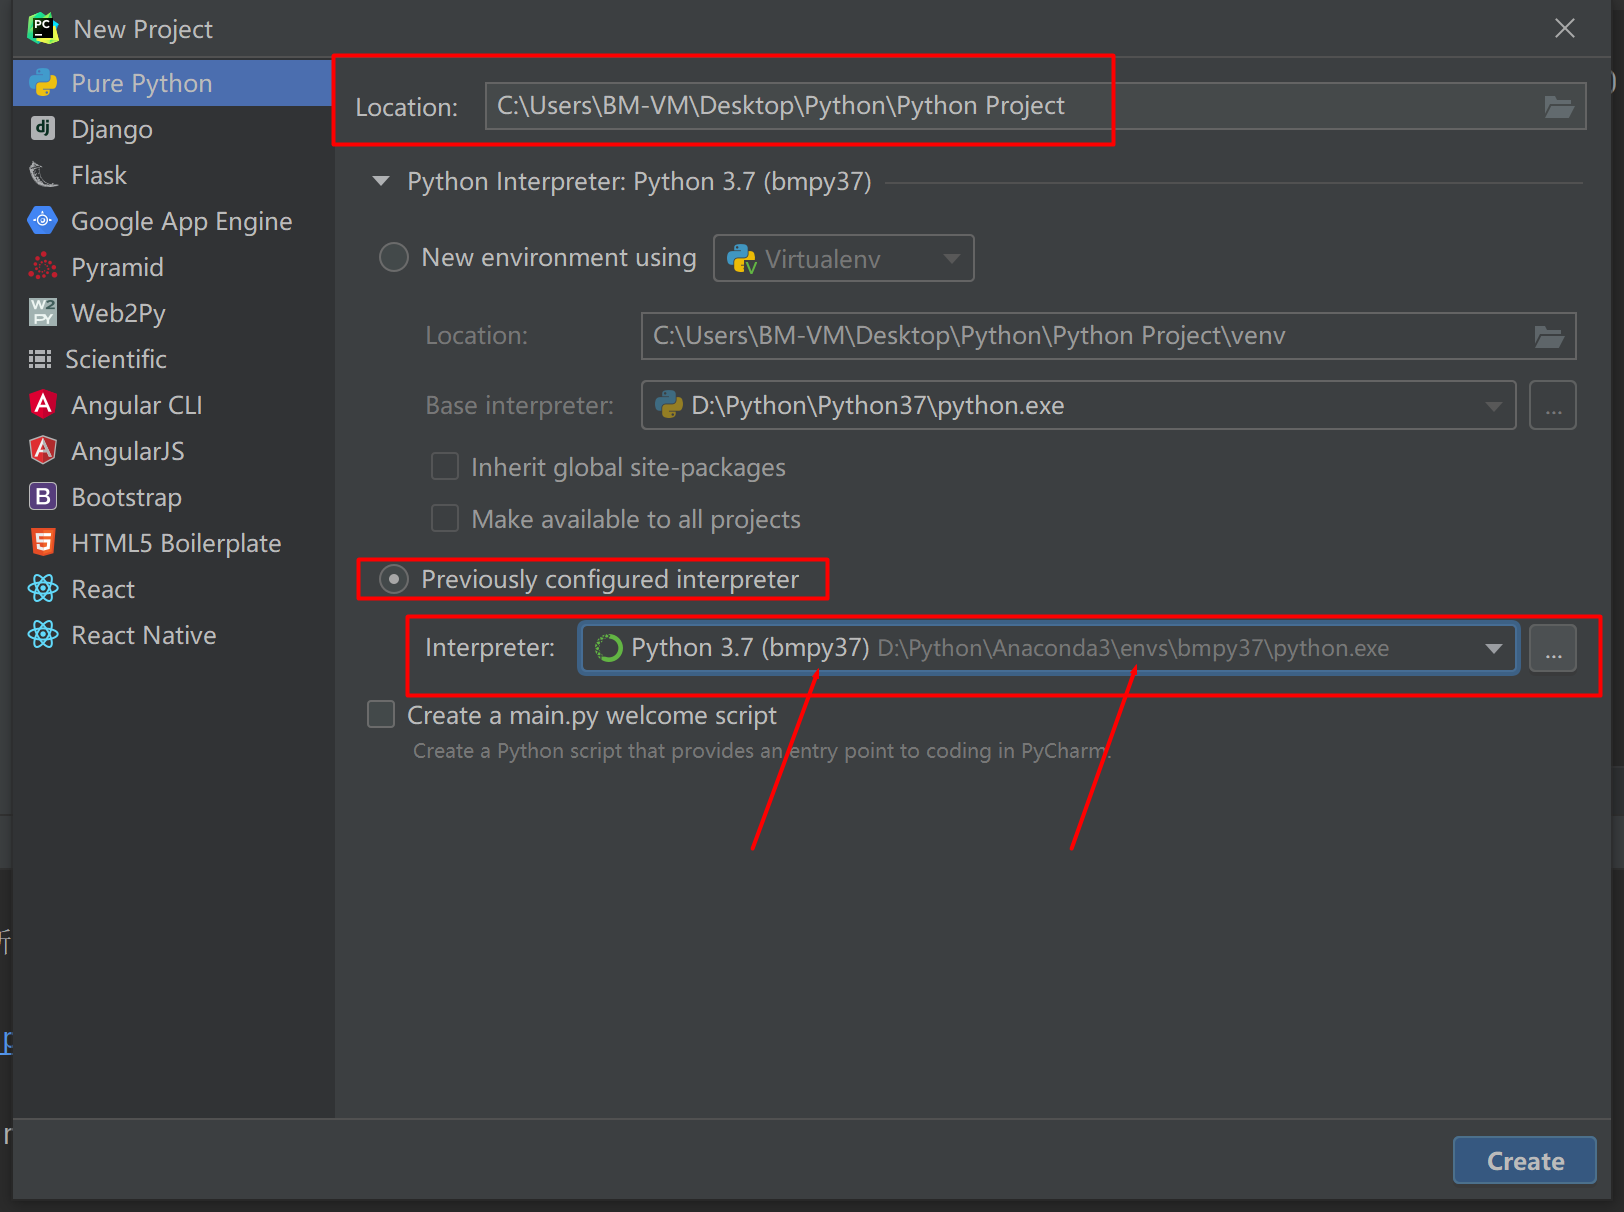Viewport: 1624px width, 1212px height.
Task: Select Pure Python project type
Action: coord(172,83)
